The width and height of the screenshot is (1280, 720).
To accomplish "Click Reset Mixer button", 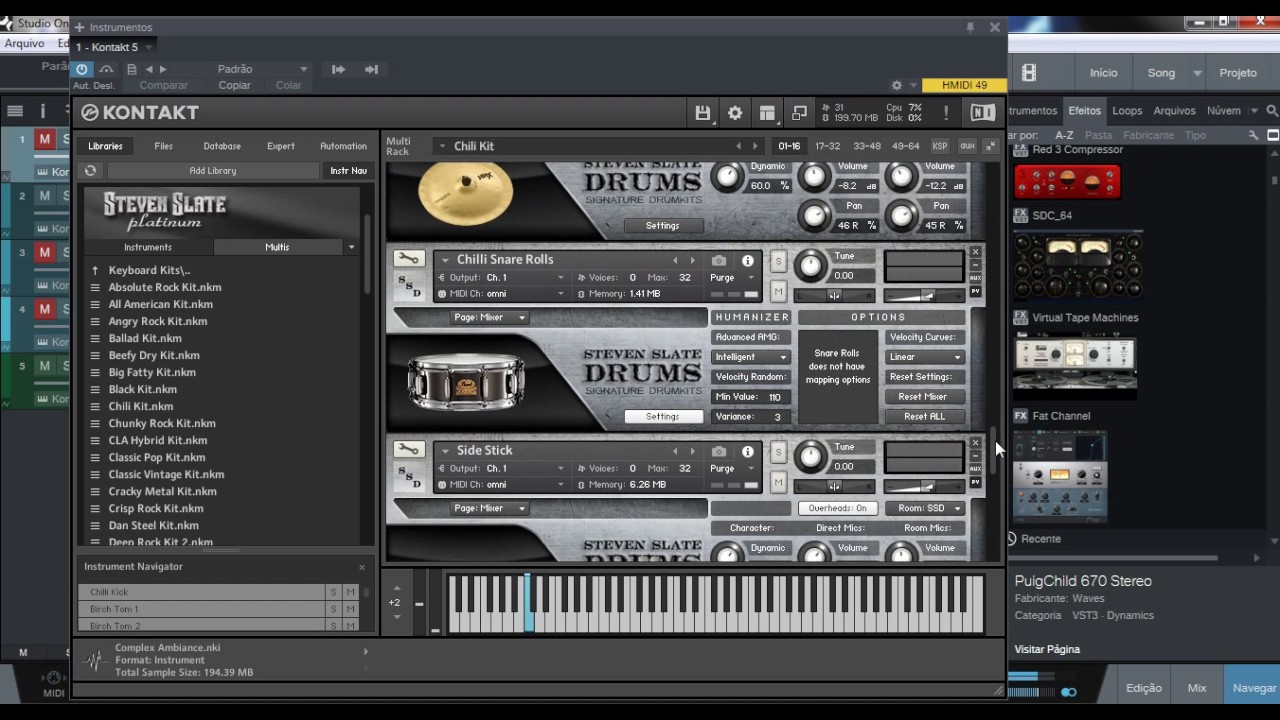I will click(x=923, y=397).
